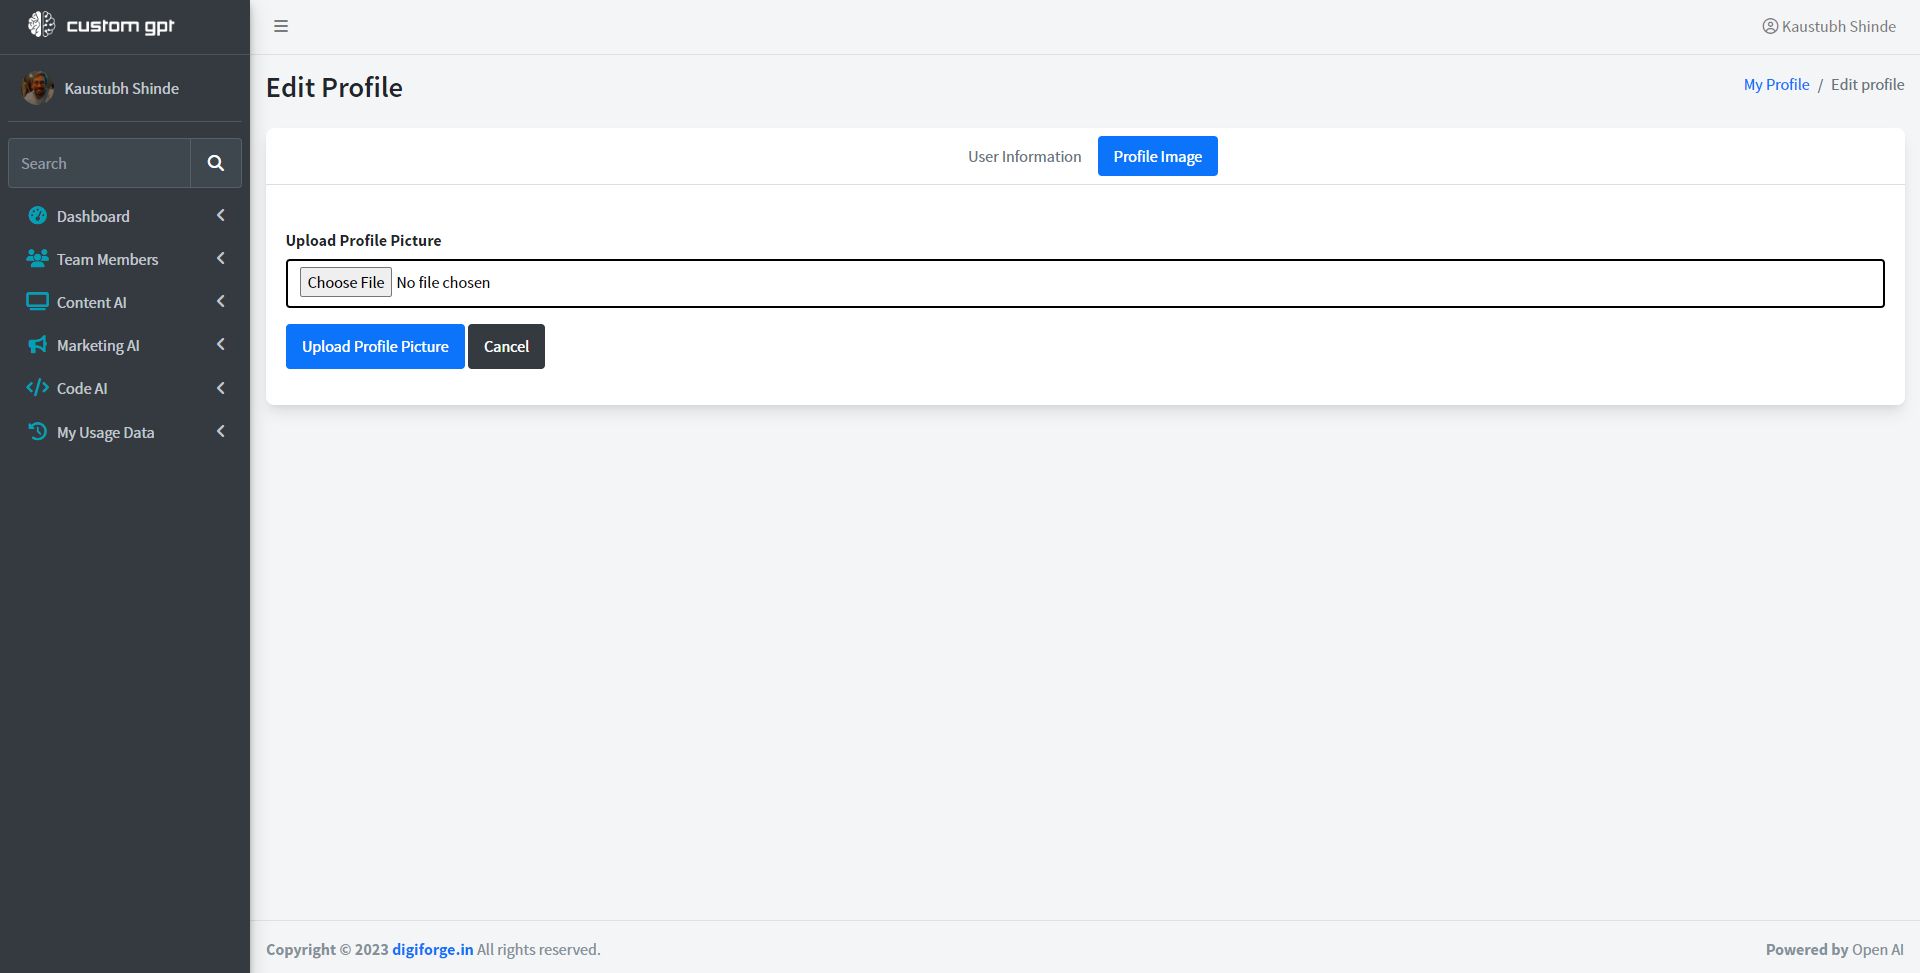Expand the Dashboard menu chevron

click(221, 215)
